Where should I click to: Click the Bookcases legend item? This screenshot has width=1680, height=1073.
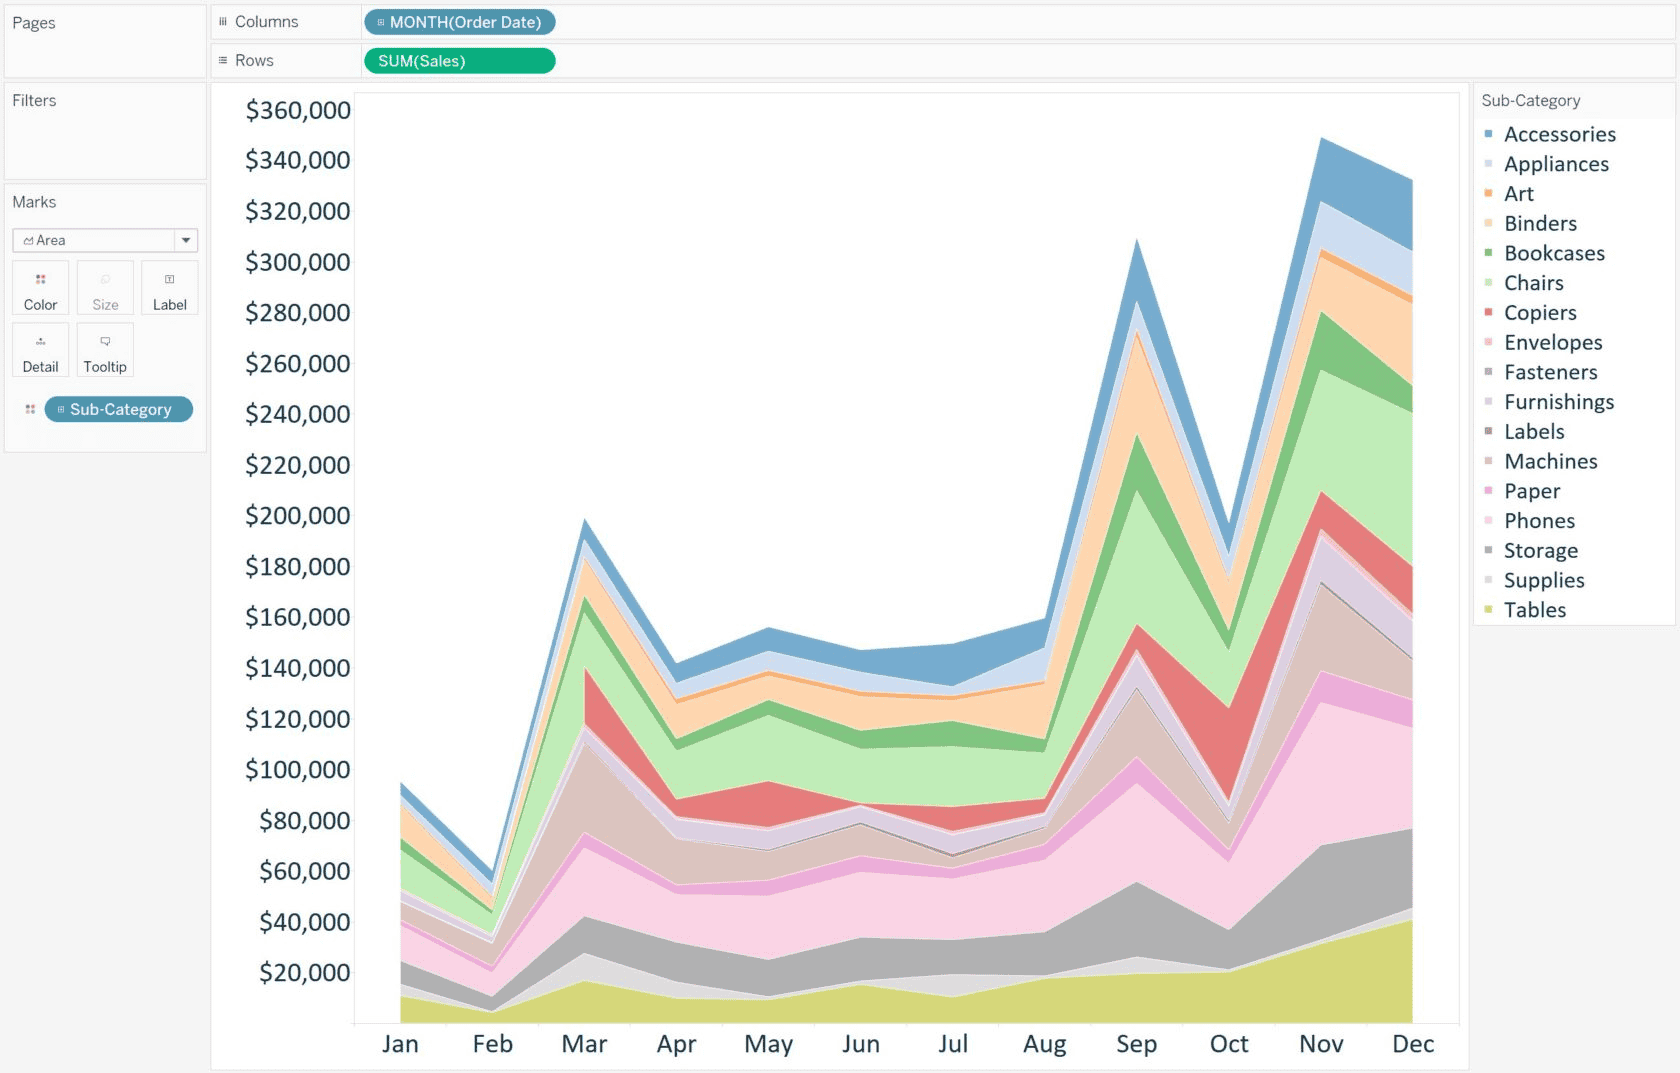pos(1553,253)
